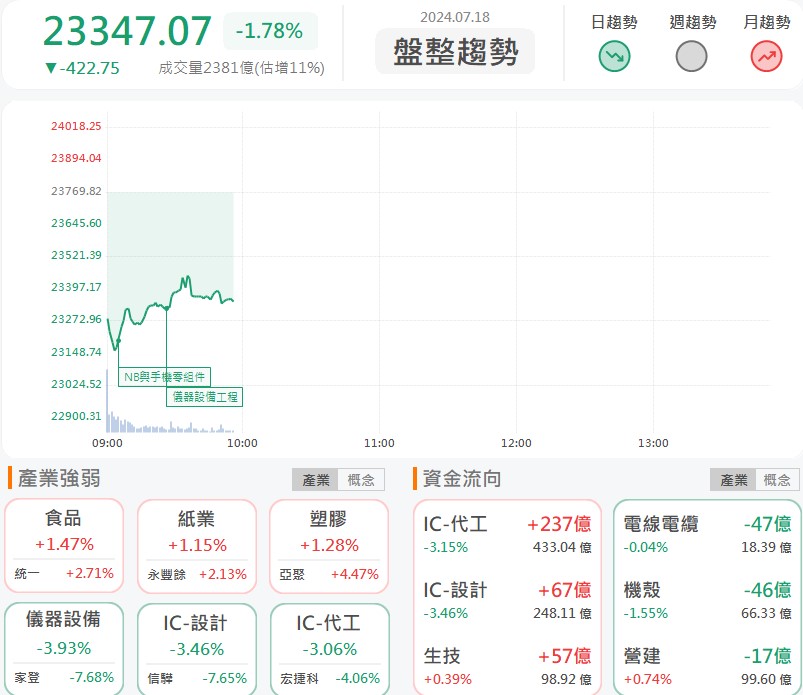Image resolution: width=803 pixels, height=695 pixels.
Task: Open the 食品 industry card
Action: [x=64, y=545]
